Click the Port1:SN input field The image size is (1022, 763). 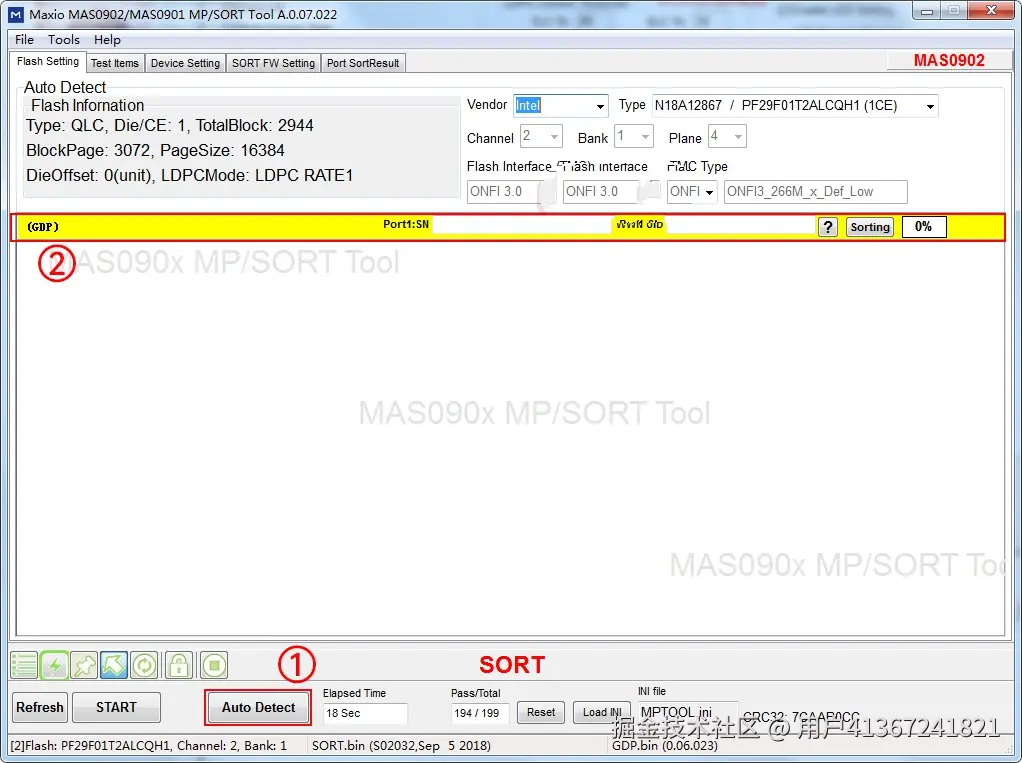[x=521, y=225]
